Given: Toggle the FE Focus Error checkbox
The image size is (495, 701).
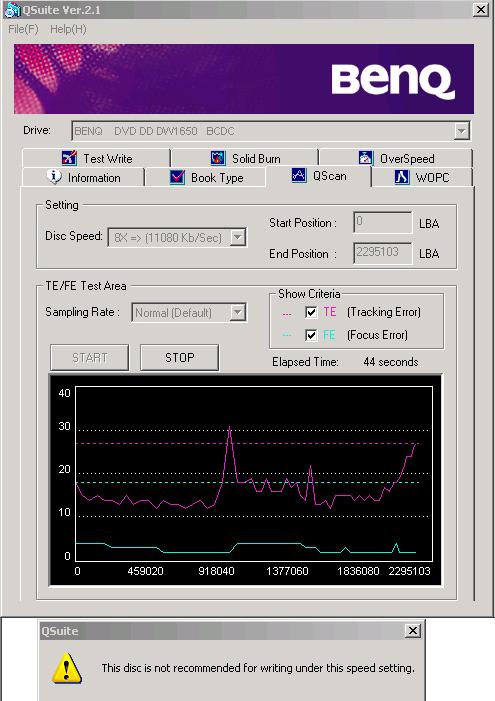Looking at the screenshot, I should click(x=311, y=335).
